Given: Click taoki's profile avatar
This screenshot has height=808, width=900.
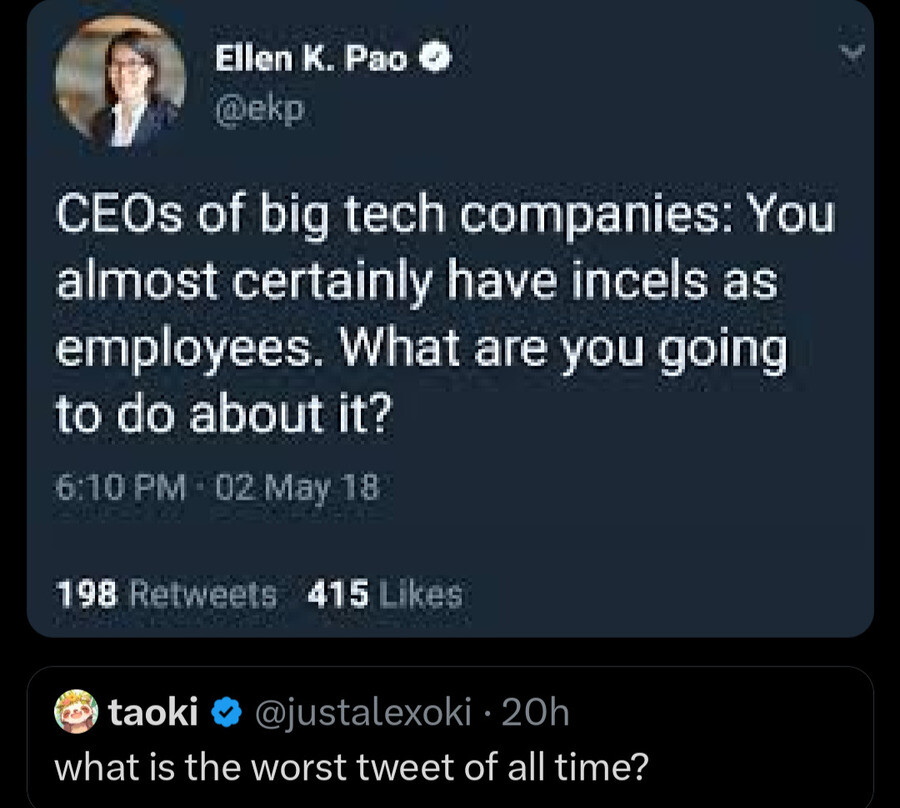Looking at the screenshot, I should point(76,713).
